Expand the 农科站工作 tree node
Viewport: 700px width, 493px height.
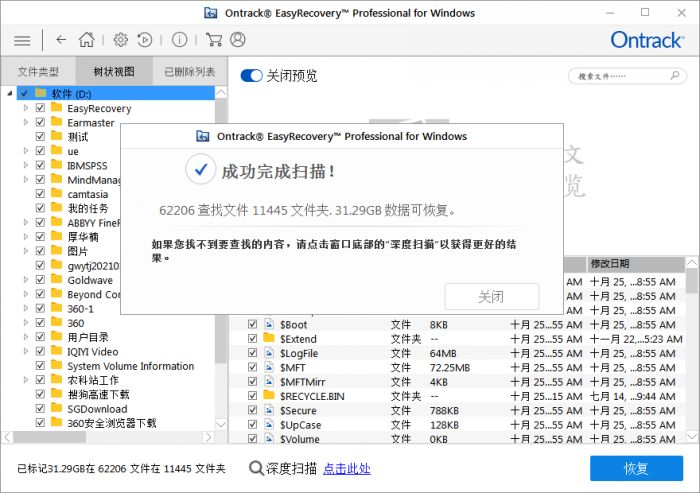[x=26, y=380]
